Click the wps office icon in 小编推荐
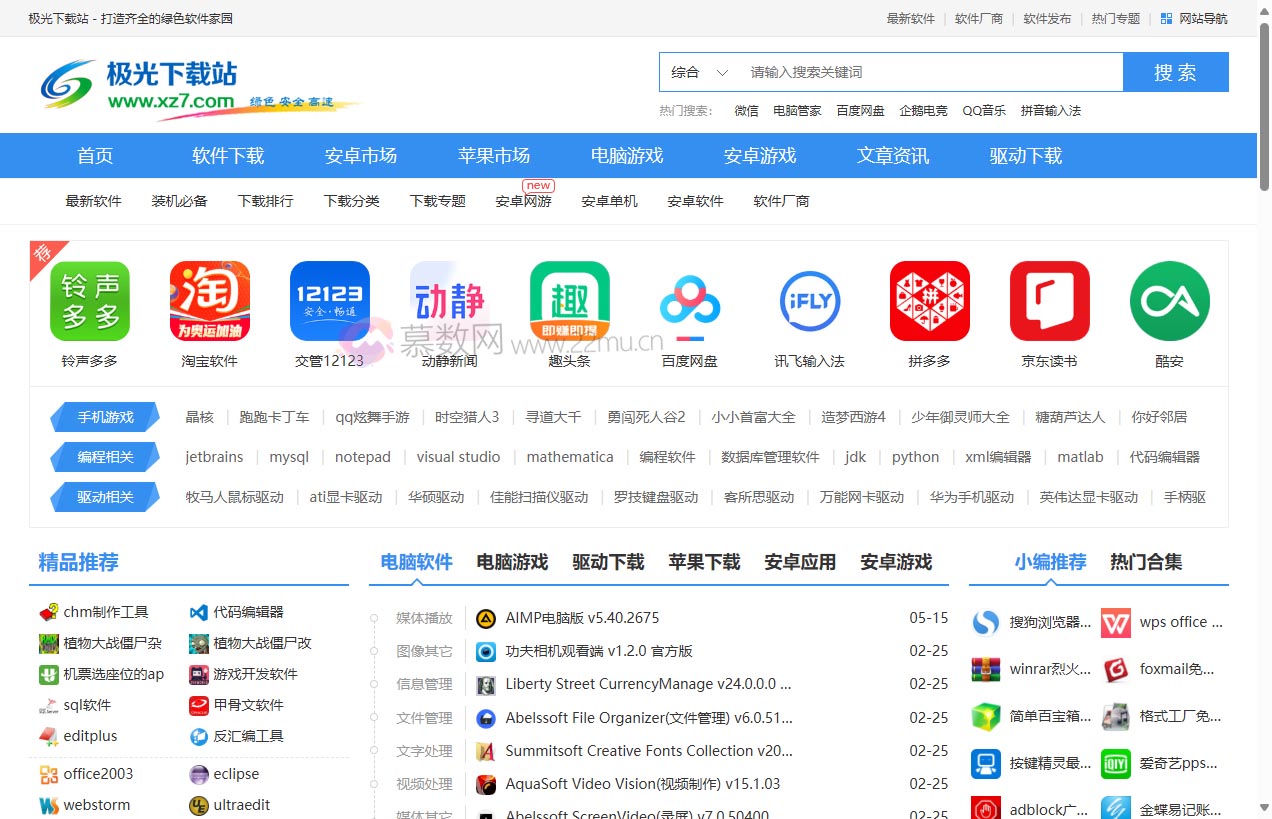 (x=1116, y=622)
